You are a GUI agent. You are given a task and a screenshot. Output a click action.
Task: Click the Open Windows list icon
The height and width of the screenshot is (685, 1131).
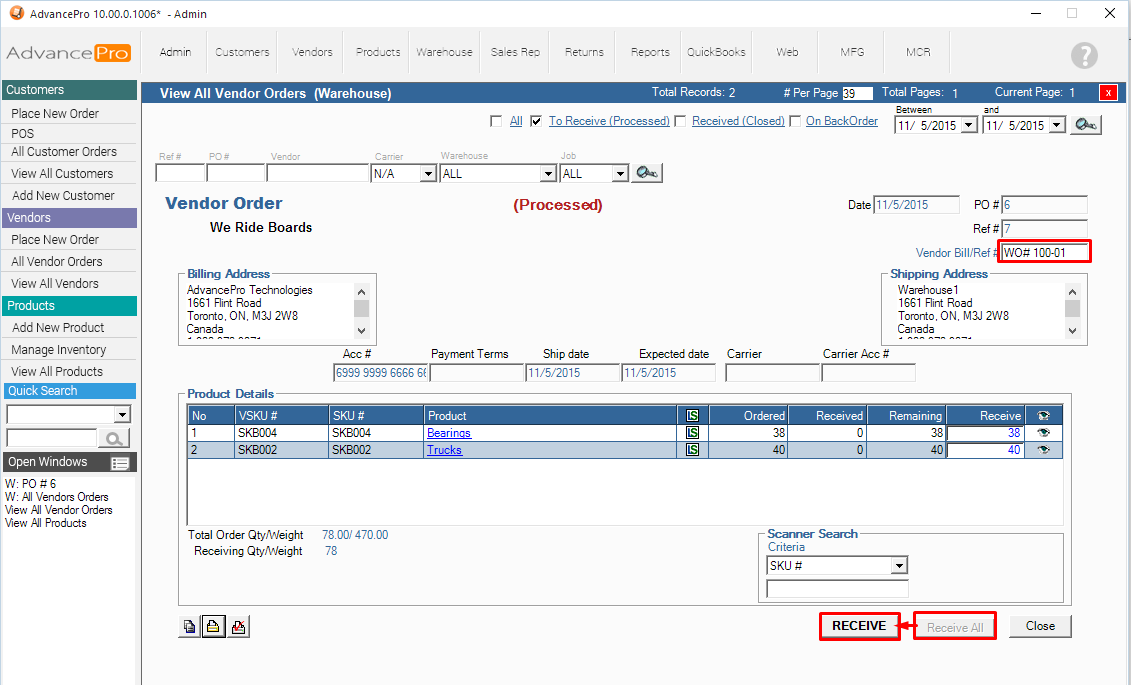coord(120,463)
